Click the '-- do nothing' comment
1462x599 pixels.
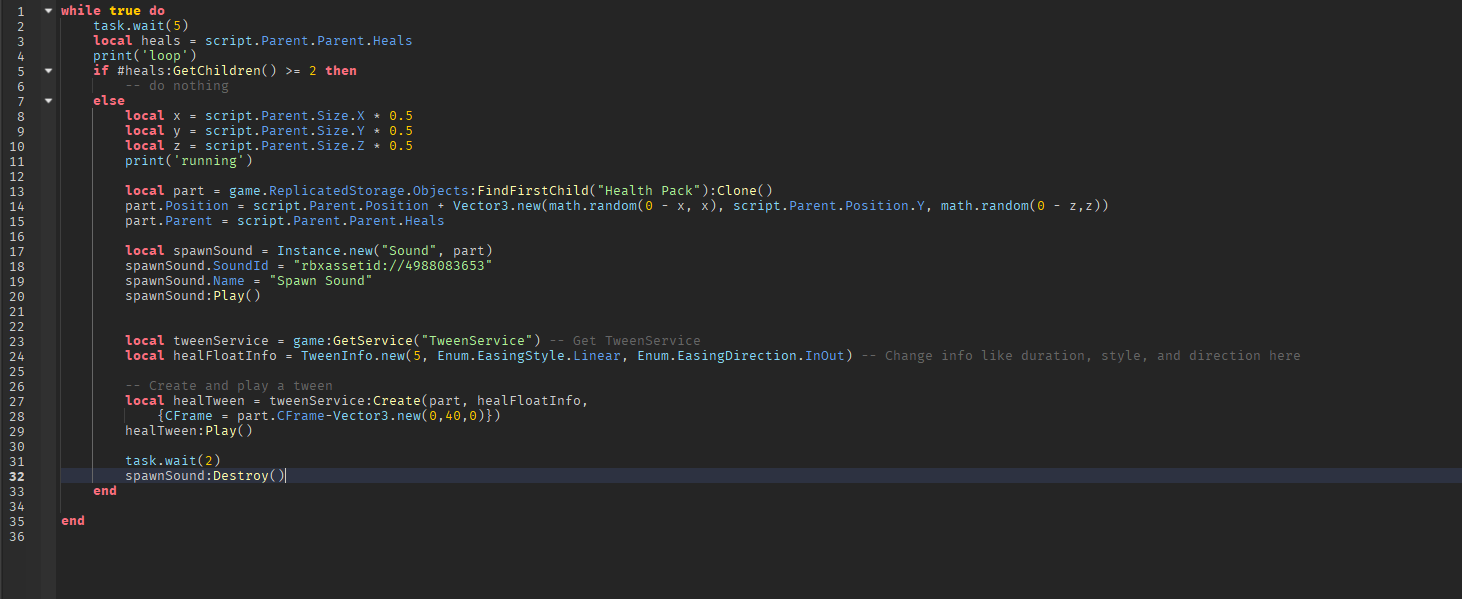(x=177, y=86)
